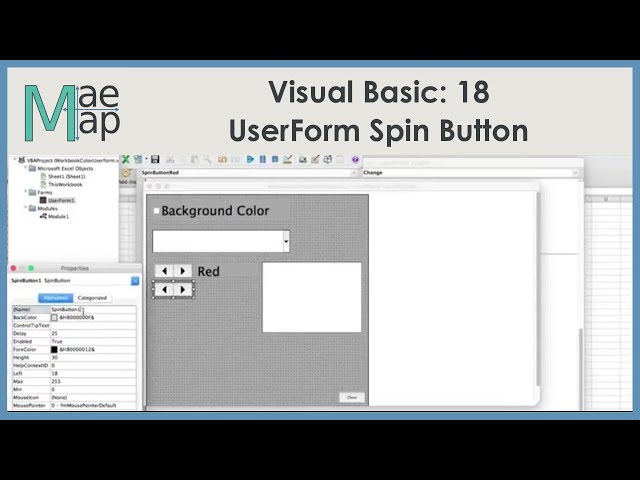
Task: Click the Close button on the UserForm
Action: click(x=352, y=397)
